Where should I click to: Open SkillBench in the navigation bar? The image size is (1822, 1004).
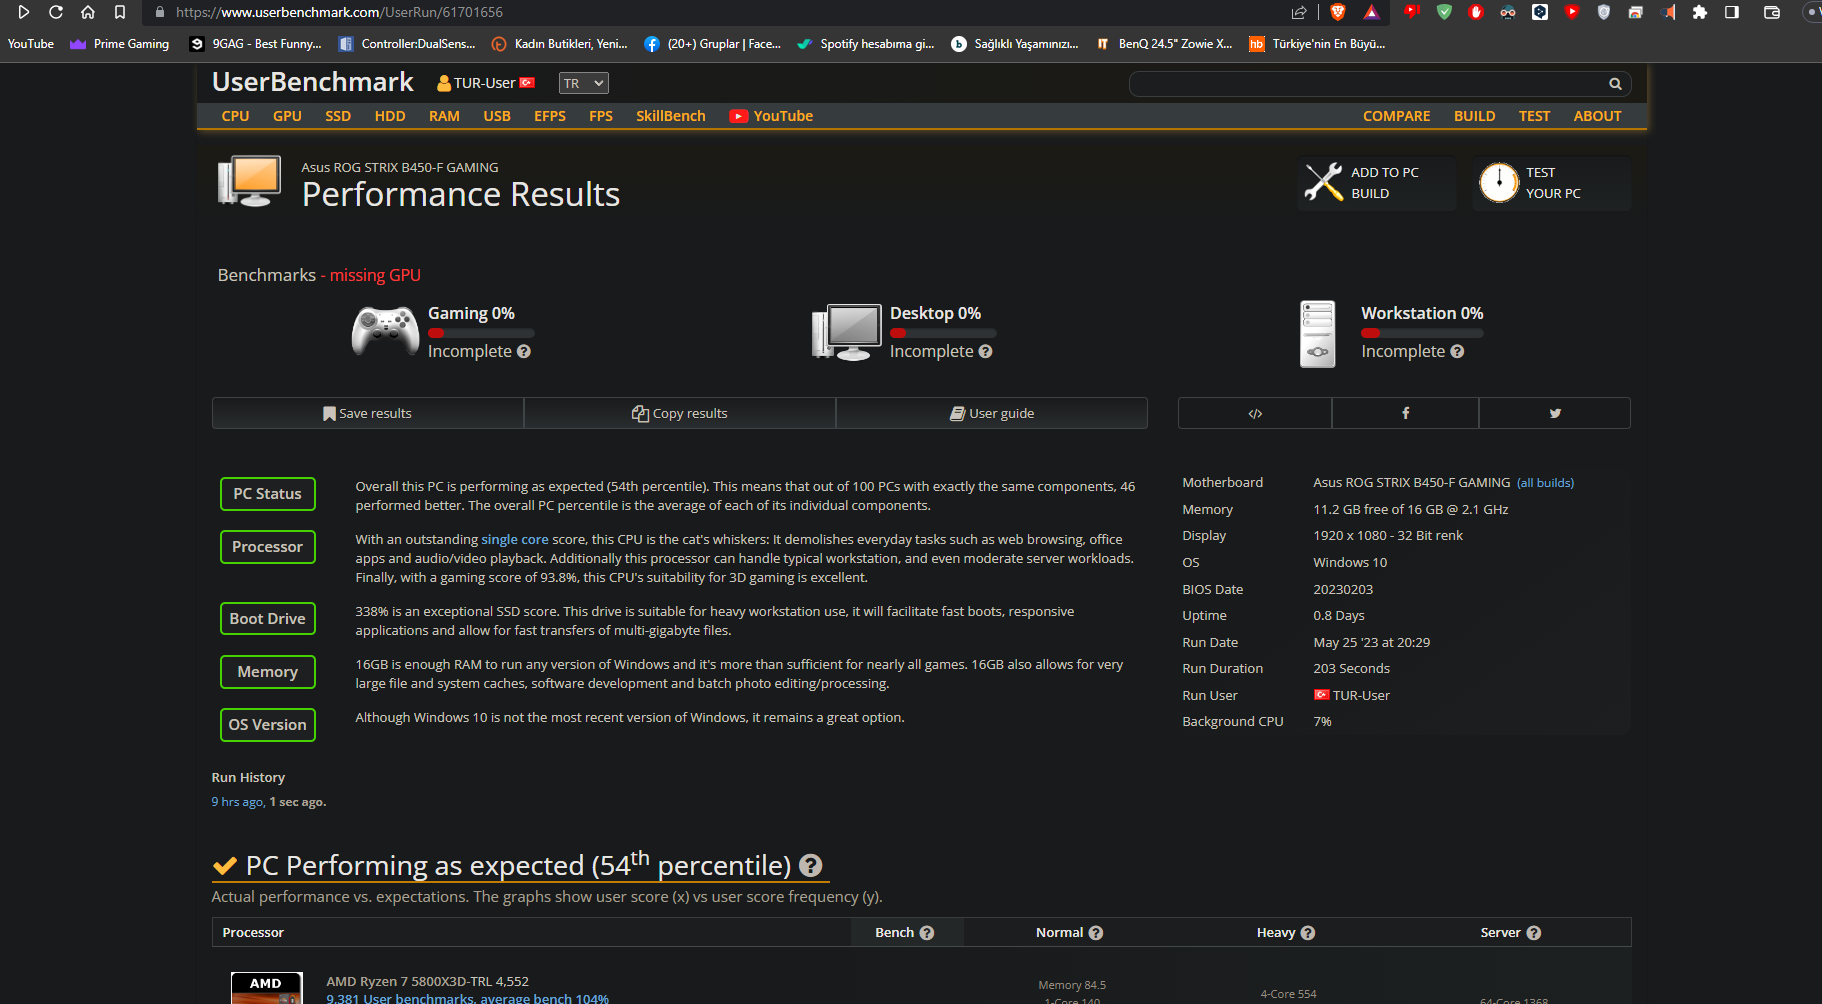coord(671,116)
